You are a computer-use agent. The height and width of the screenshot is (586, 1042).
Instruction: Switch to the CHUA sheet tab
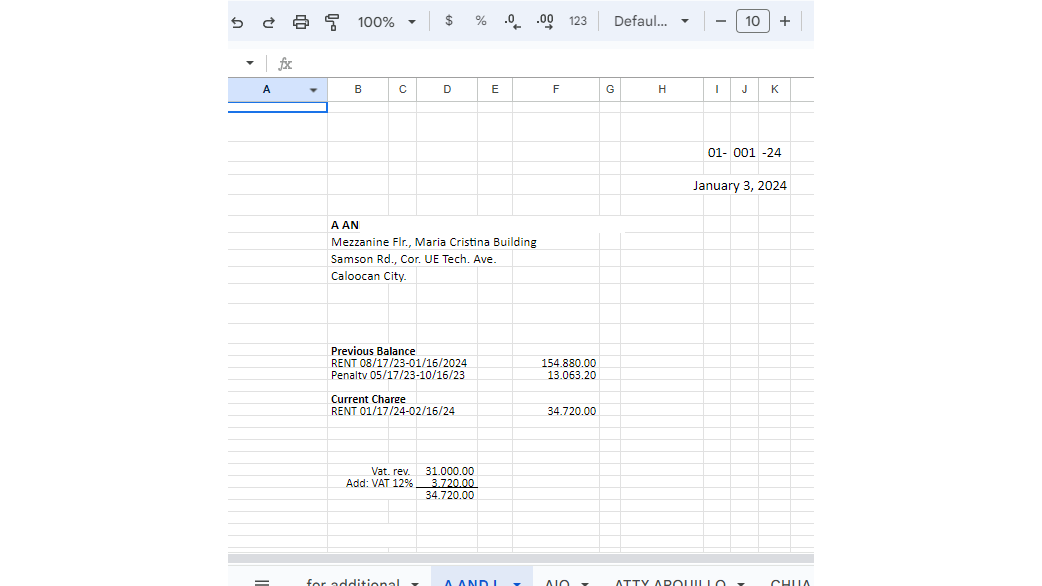point(791,582)
